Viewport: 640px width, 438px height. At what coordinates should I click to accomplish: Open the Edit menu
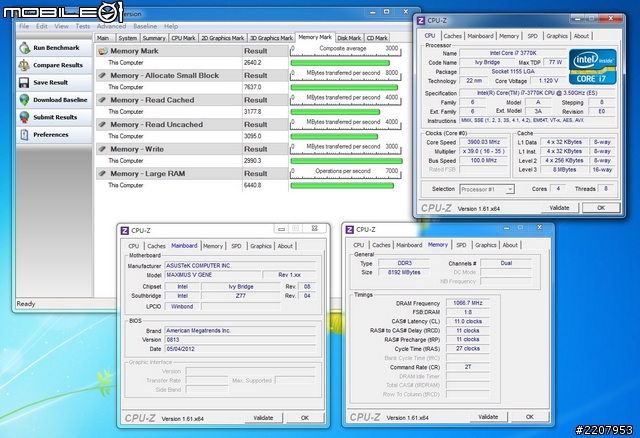pyautogui.click(x=42, y=26)
